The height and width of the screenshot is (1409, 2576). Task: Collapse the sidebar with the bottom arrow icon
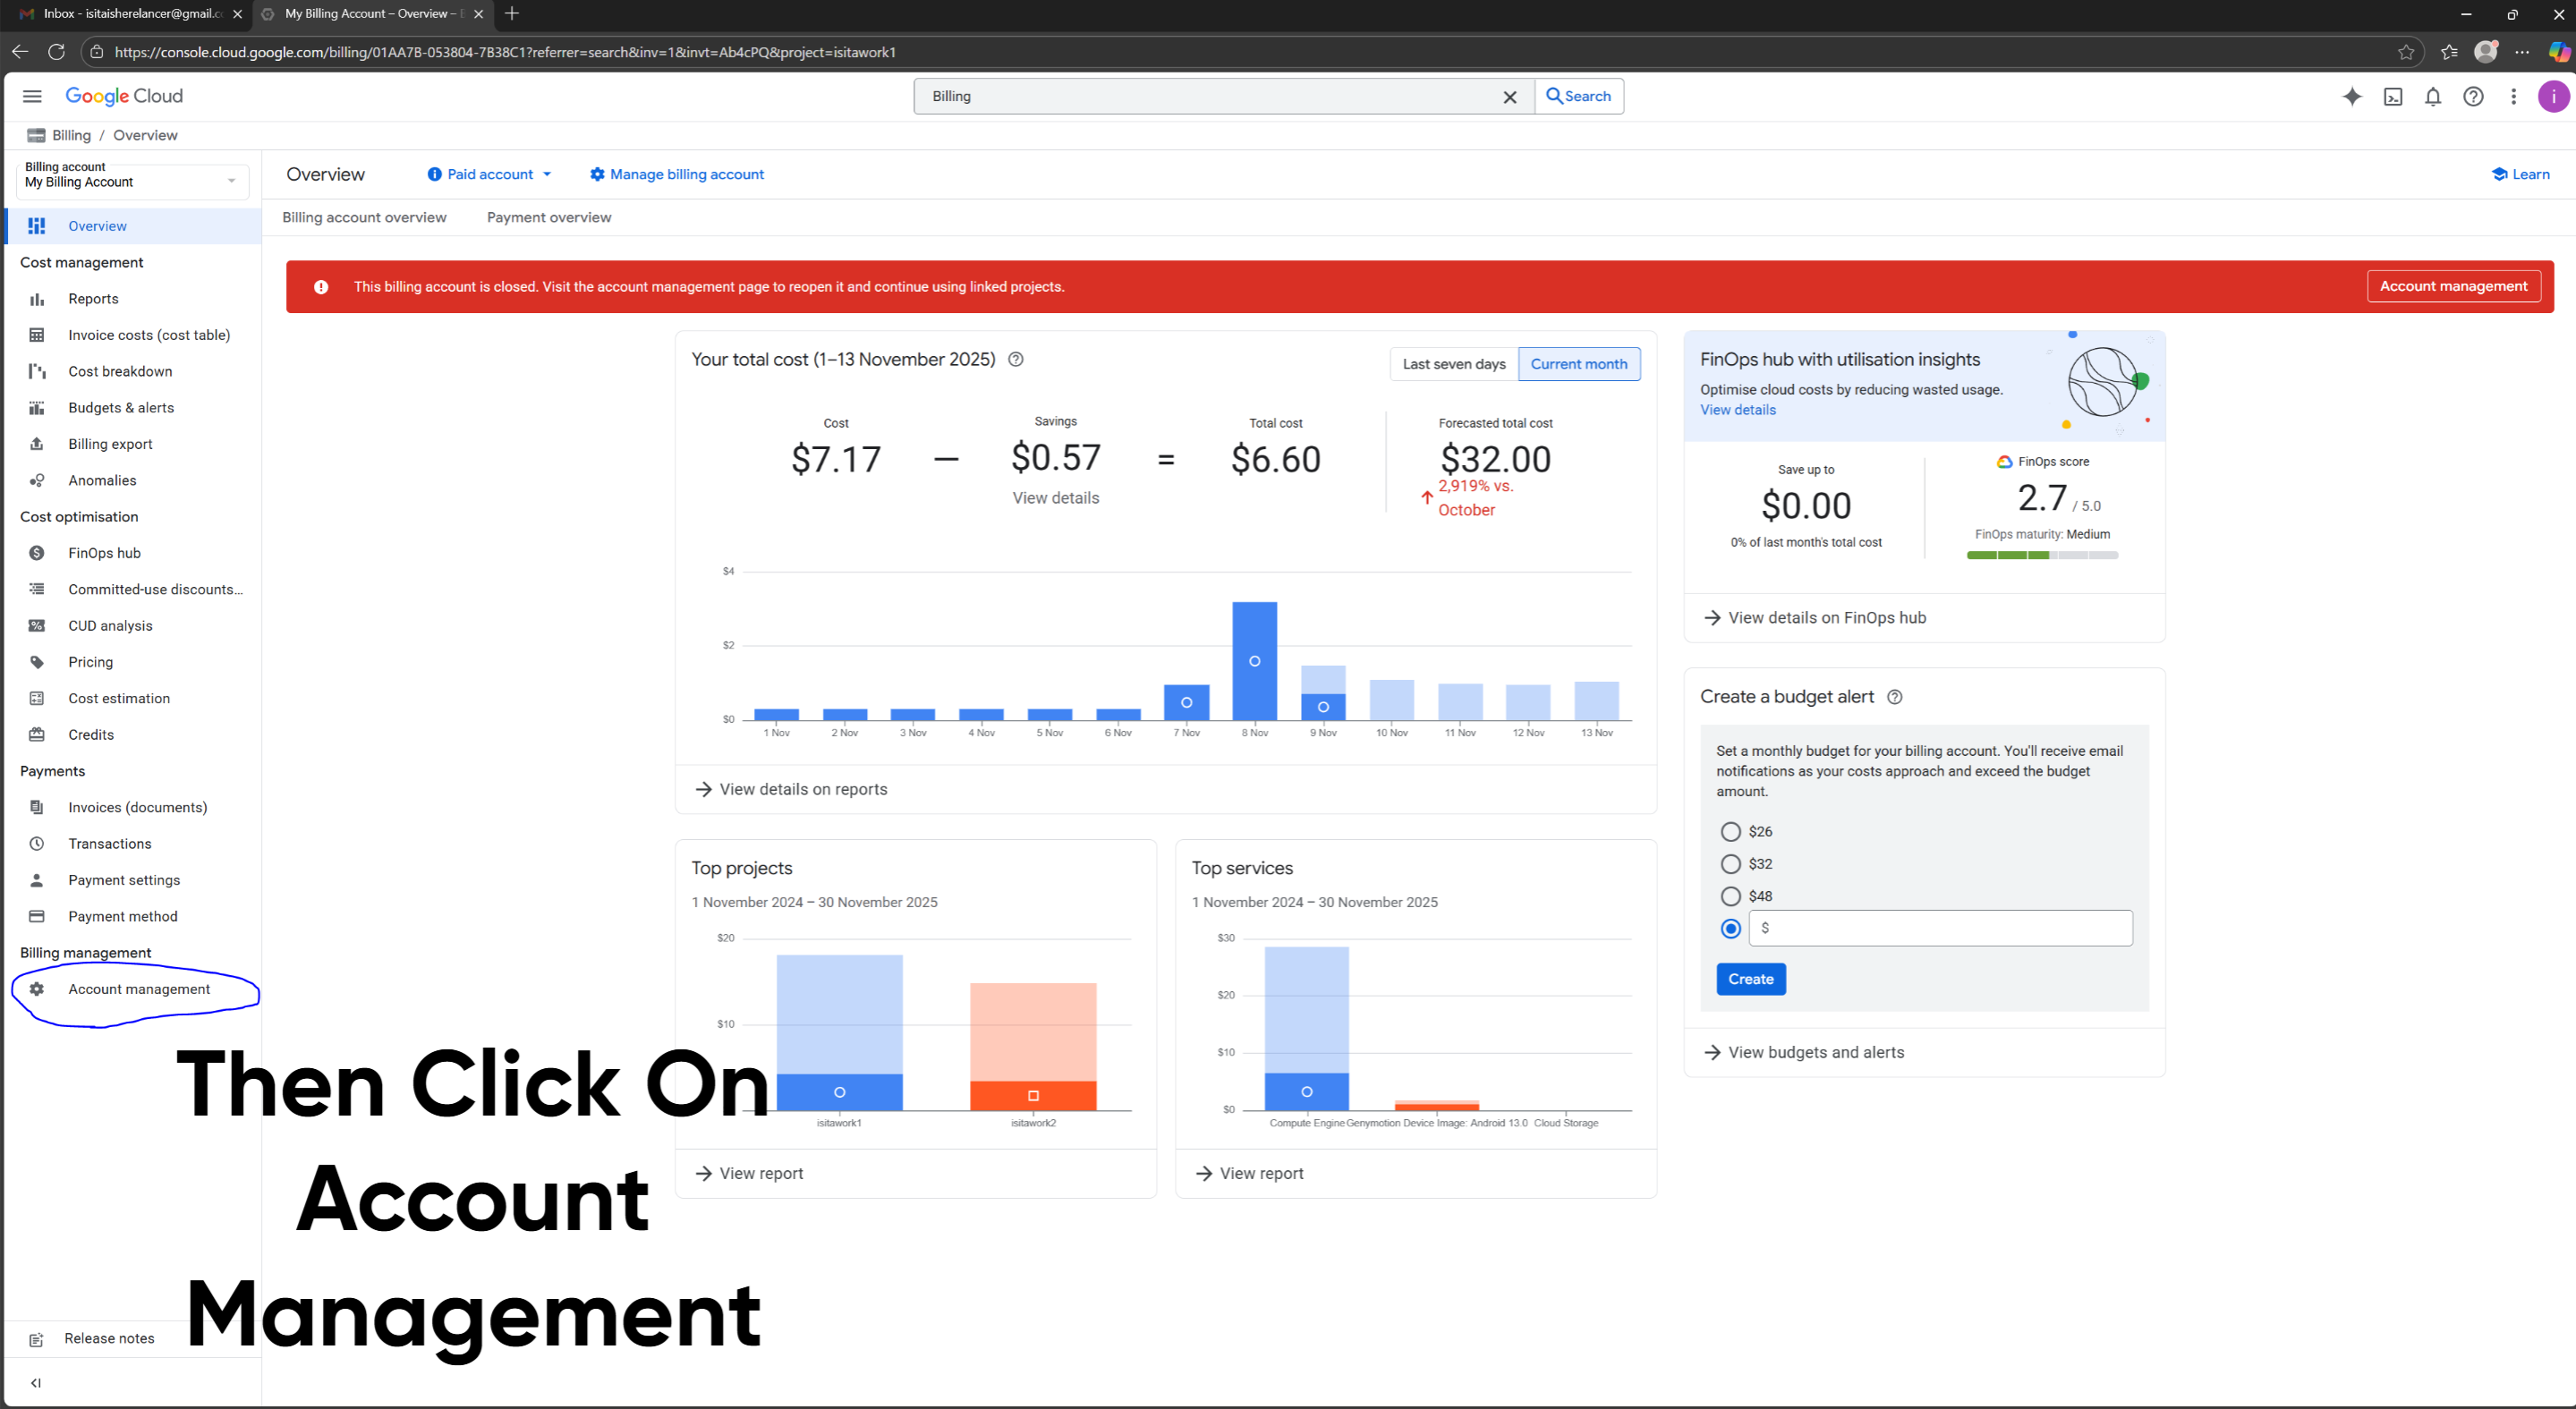36,1383
